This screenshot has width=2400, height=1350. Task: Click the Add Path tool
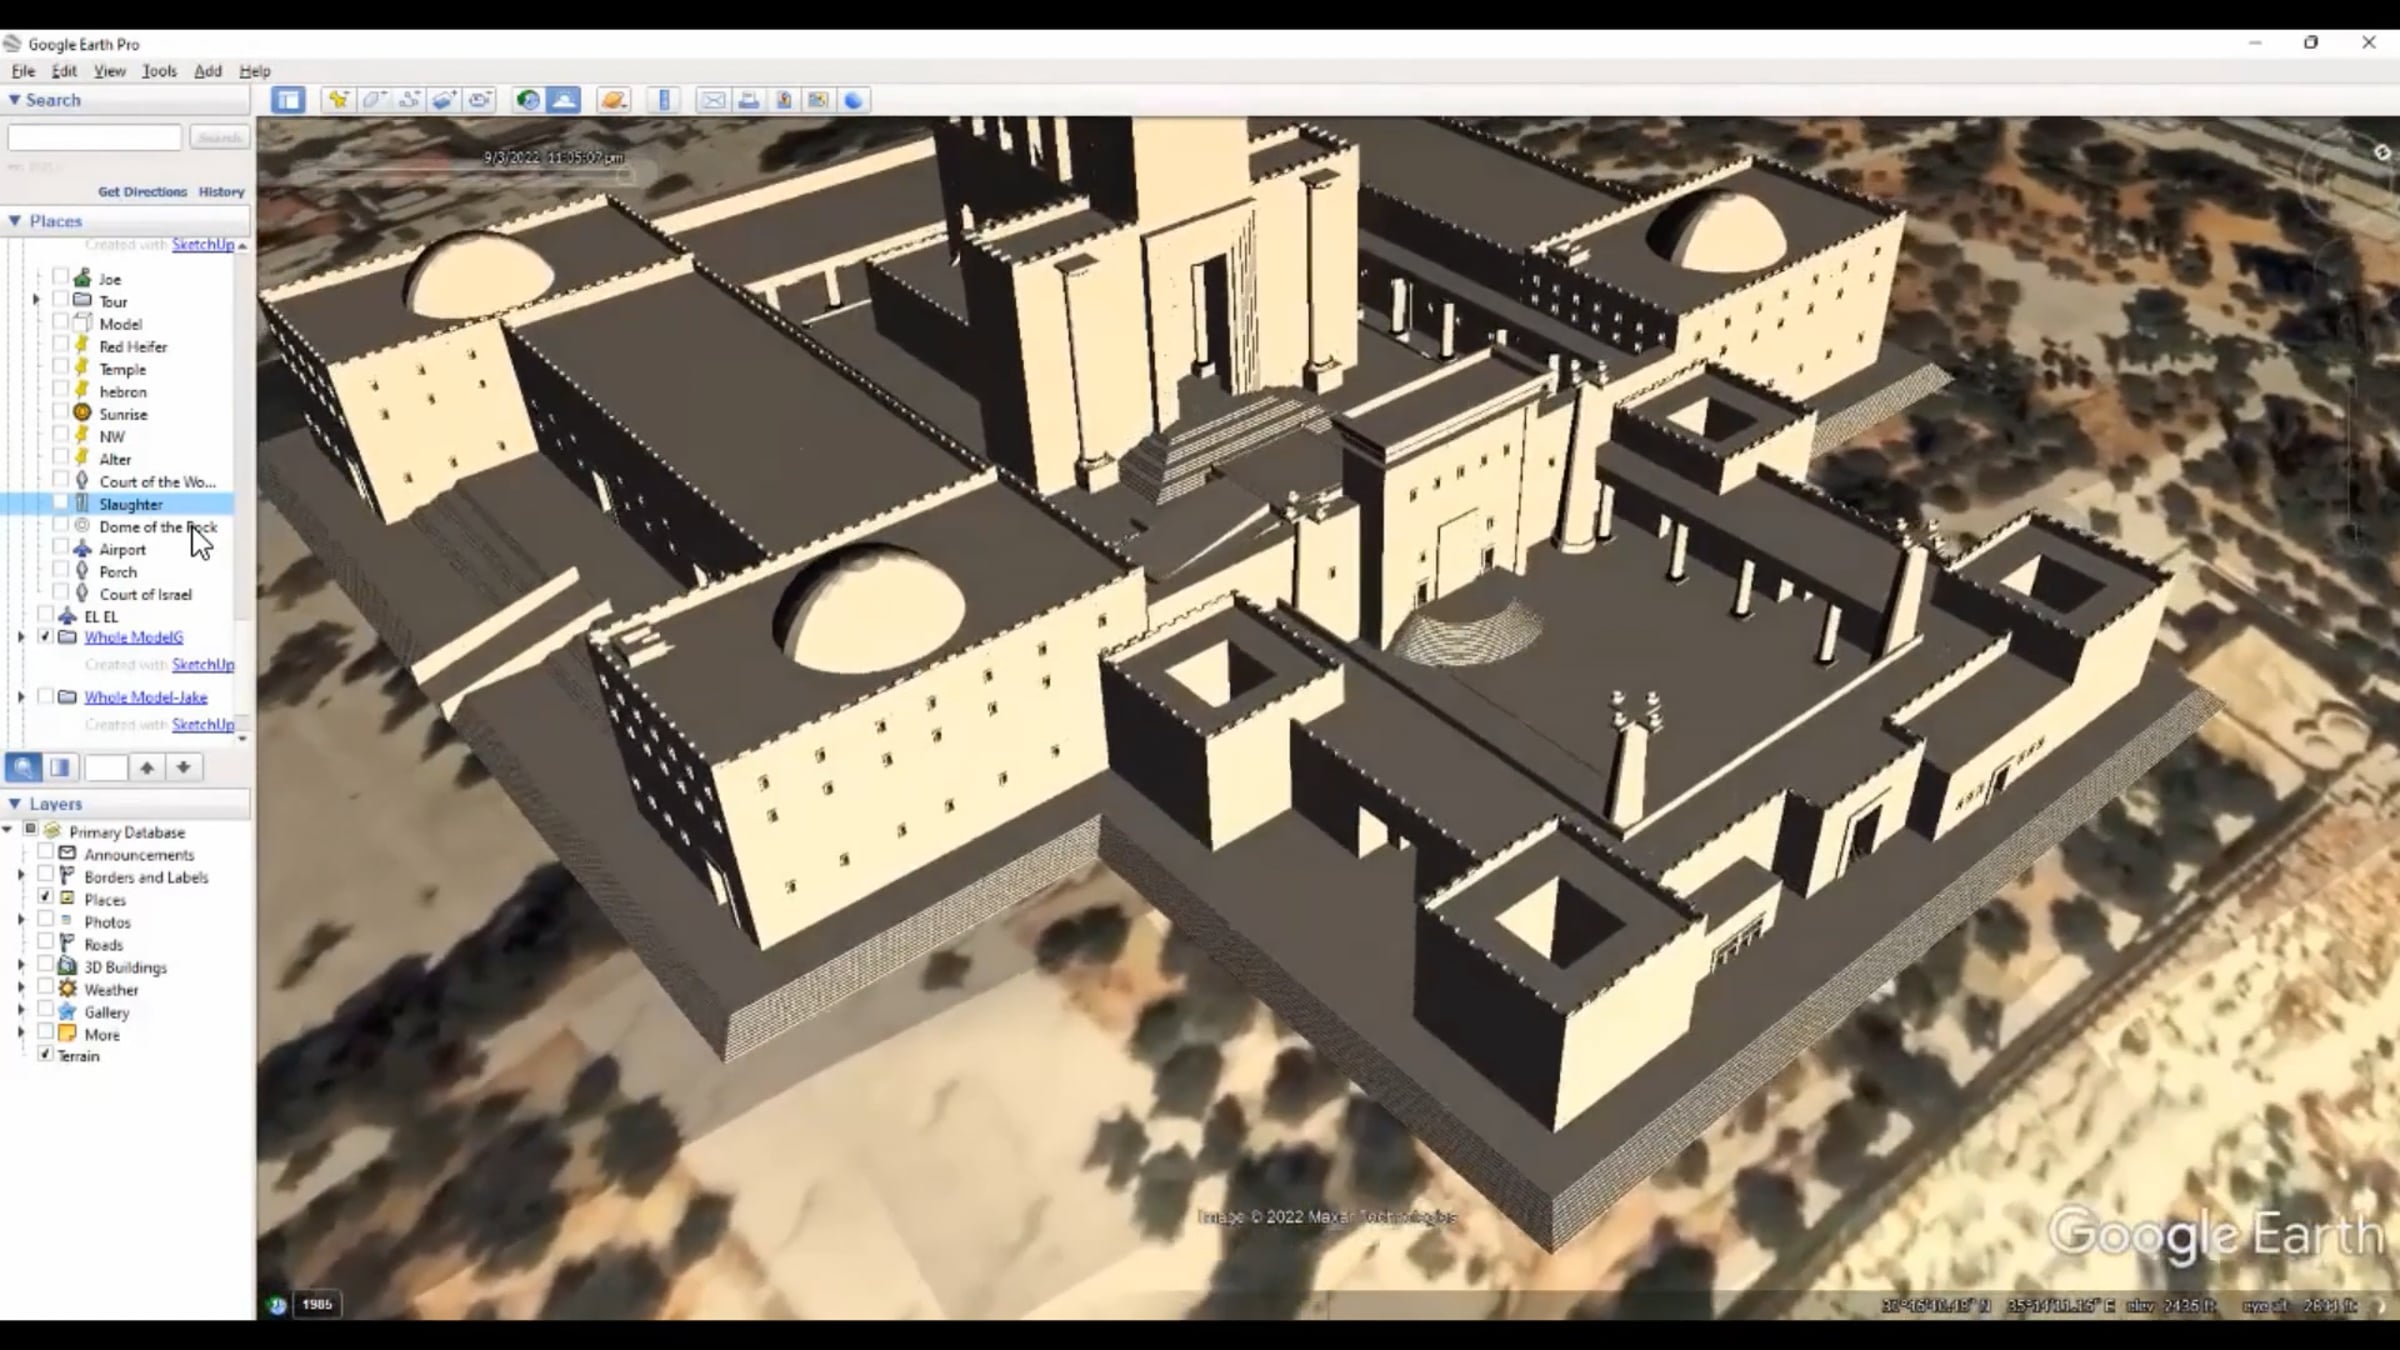(x=408, y=100)
